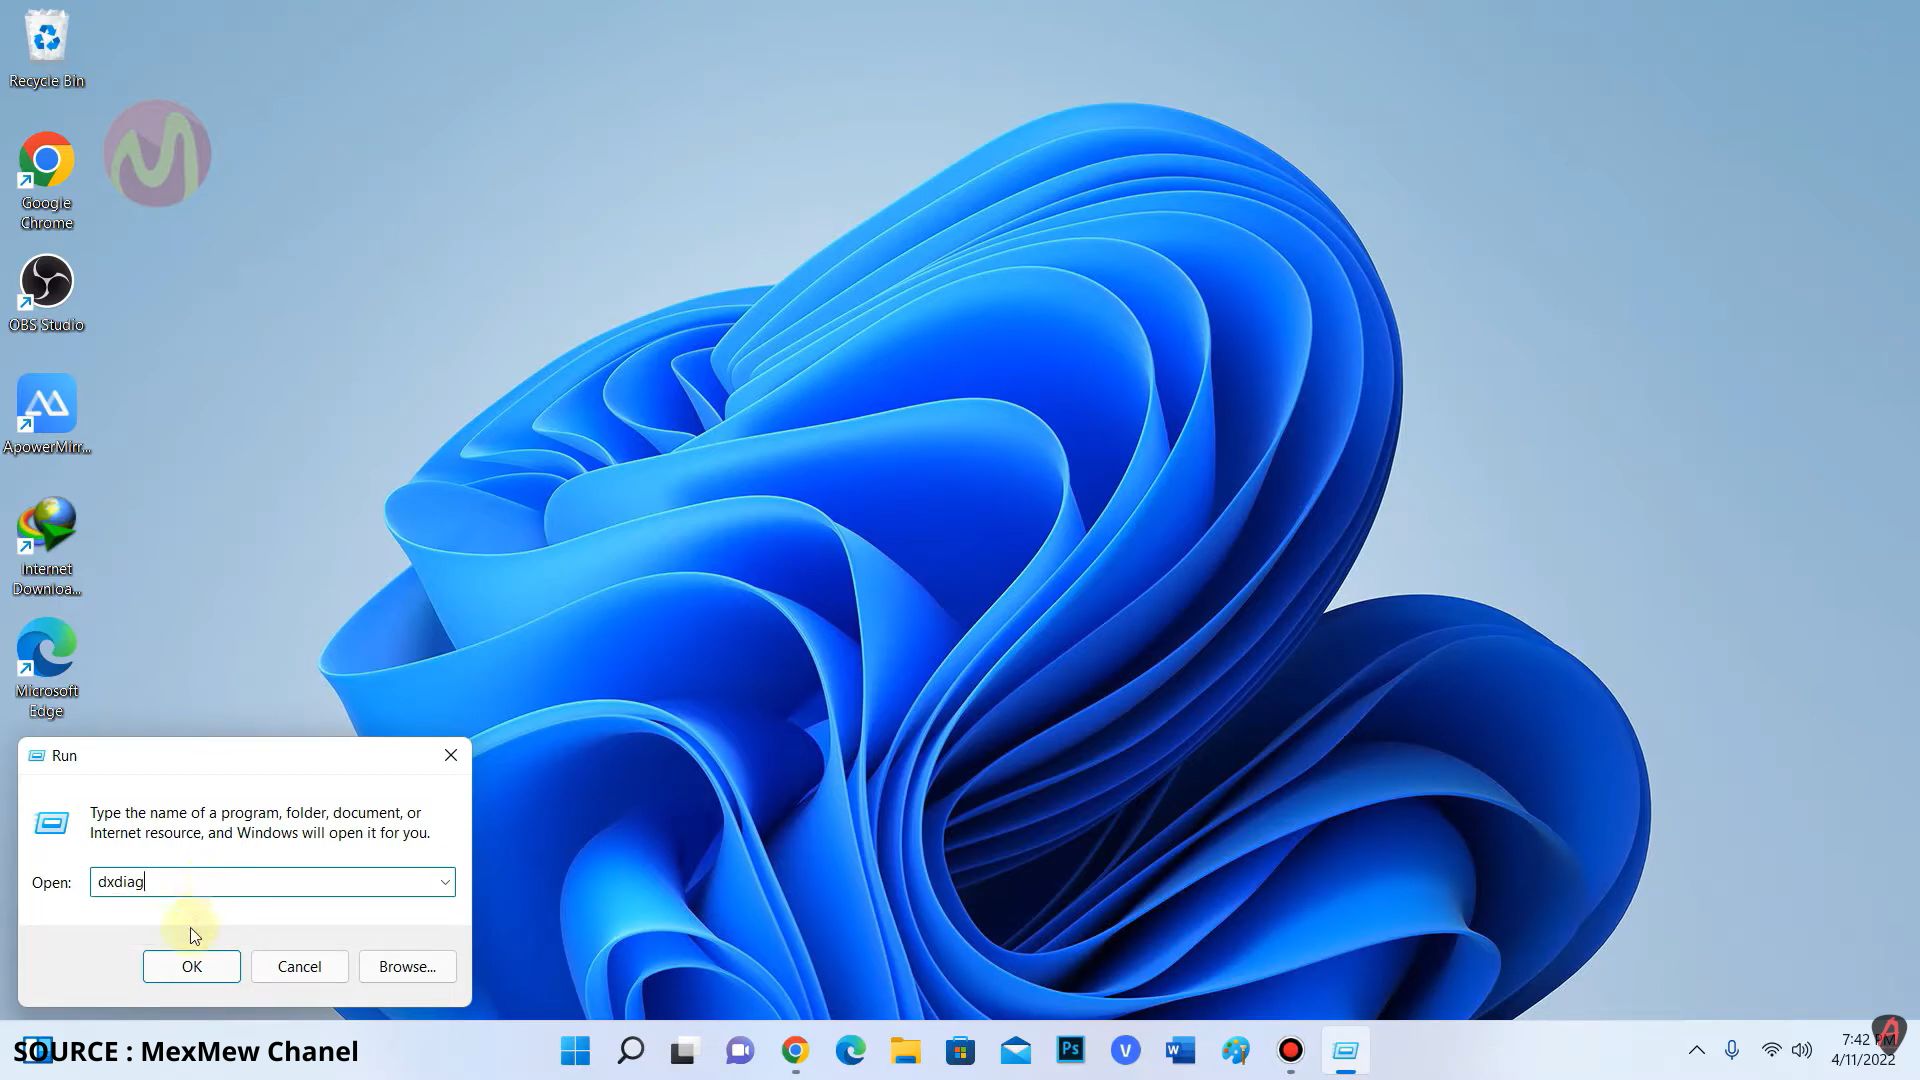
Task: Click Cancel in the Run dialog
Action: pyautogui.click(x=299, y=966)
